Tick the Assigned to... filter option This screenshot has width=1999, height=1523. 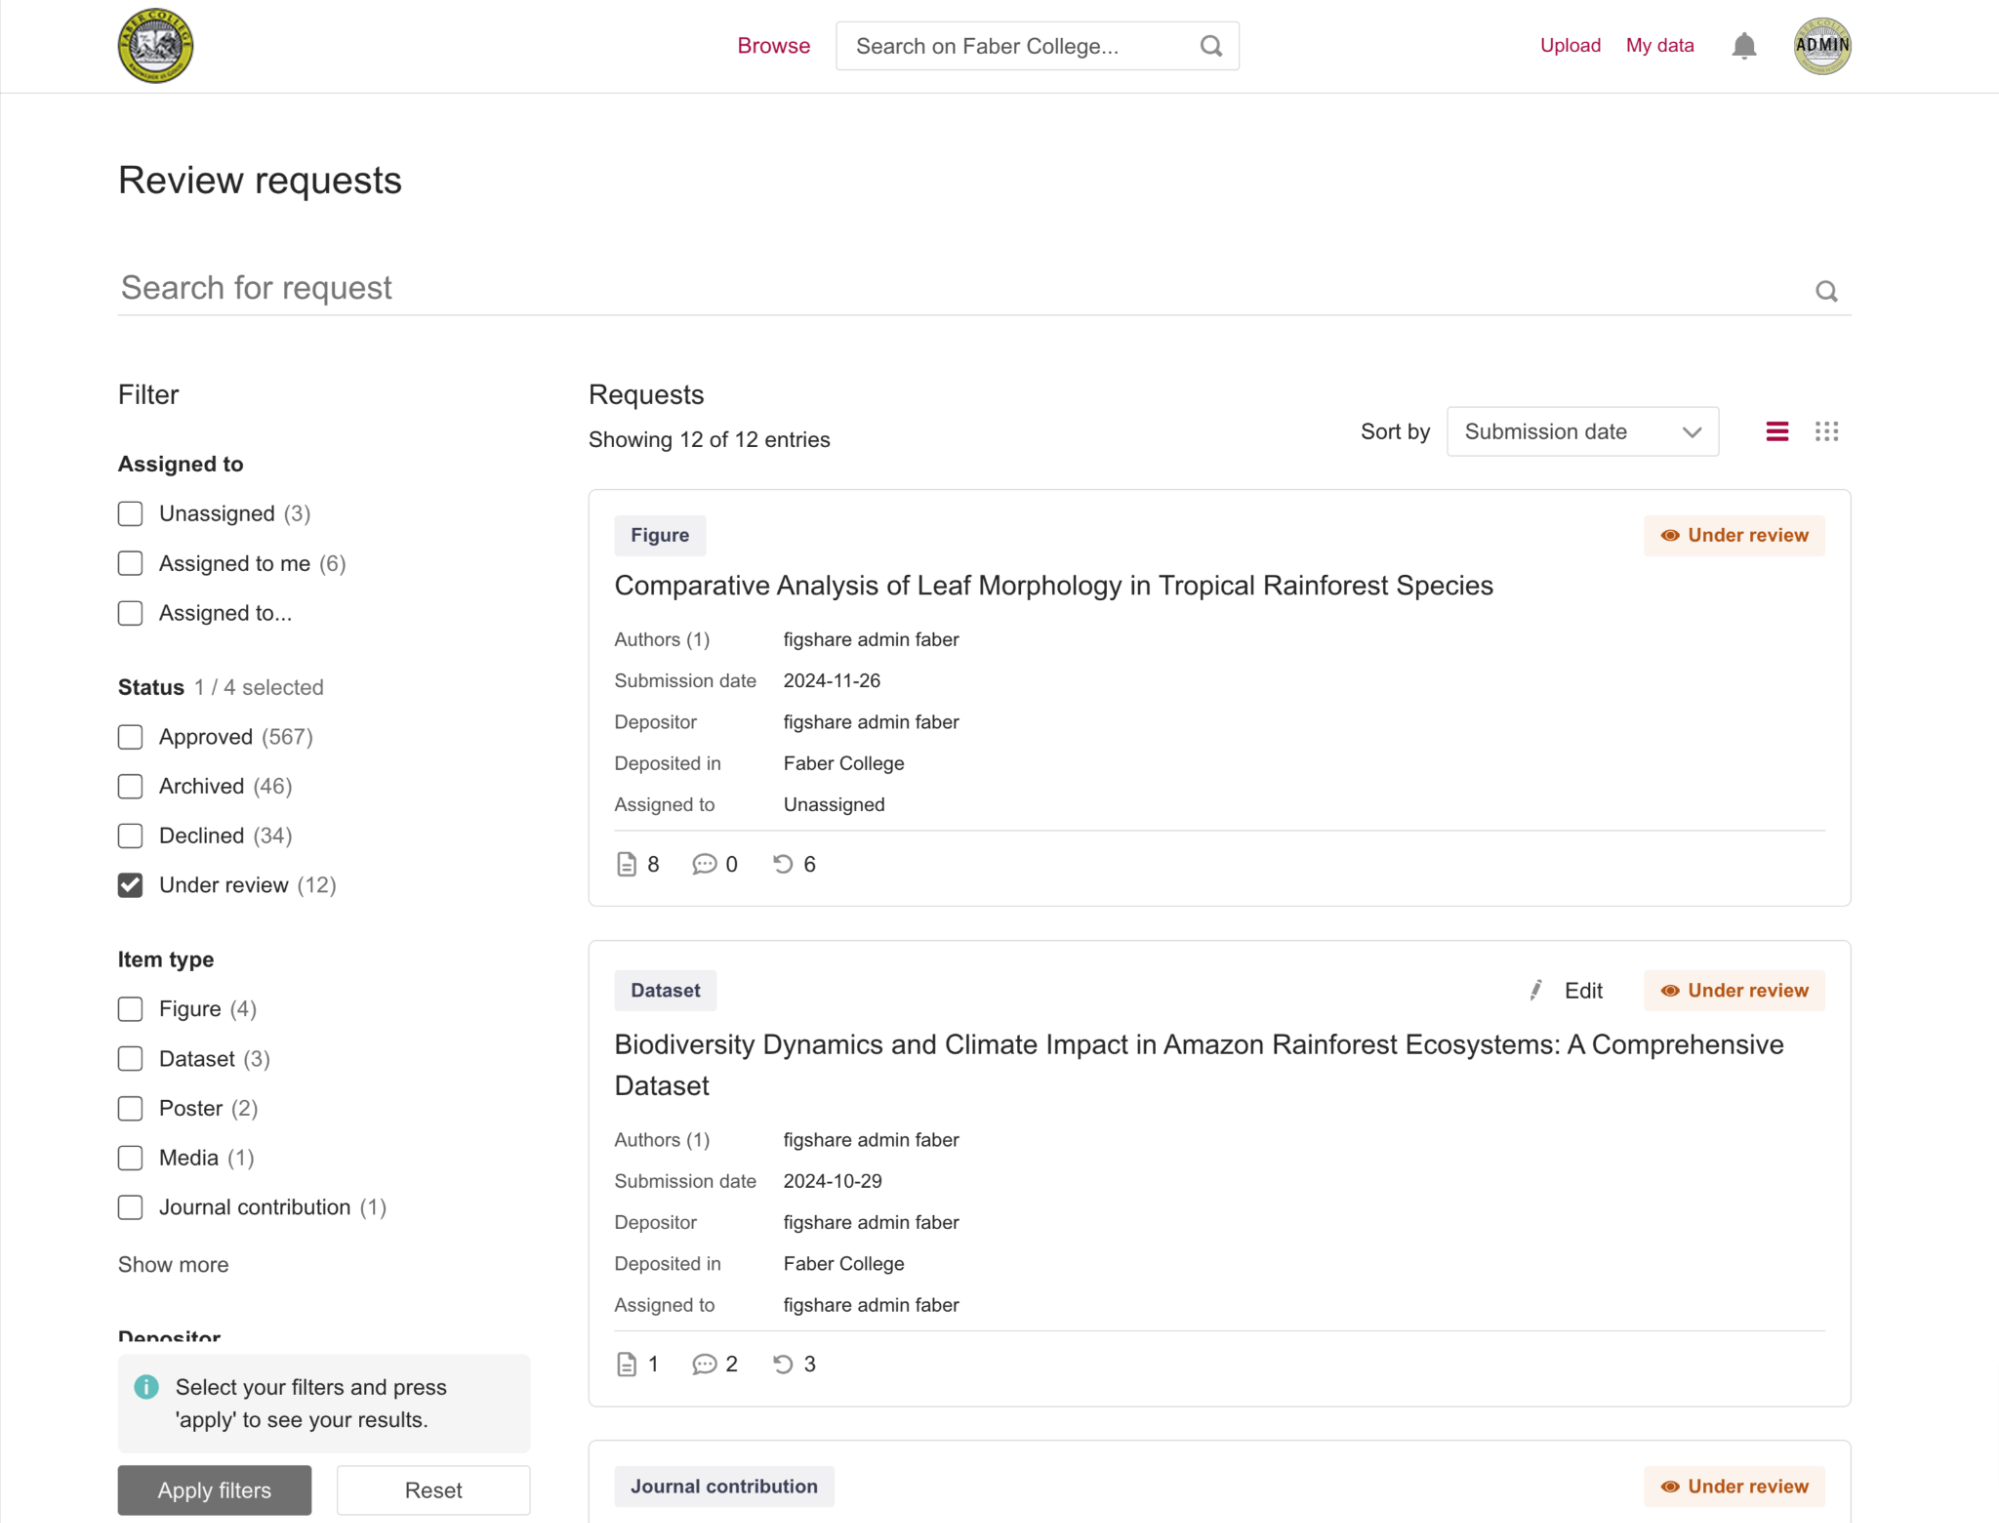click(x=130, y=613)
